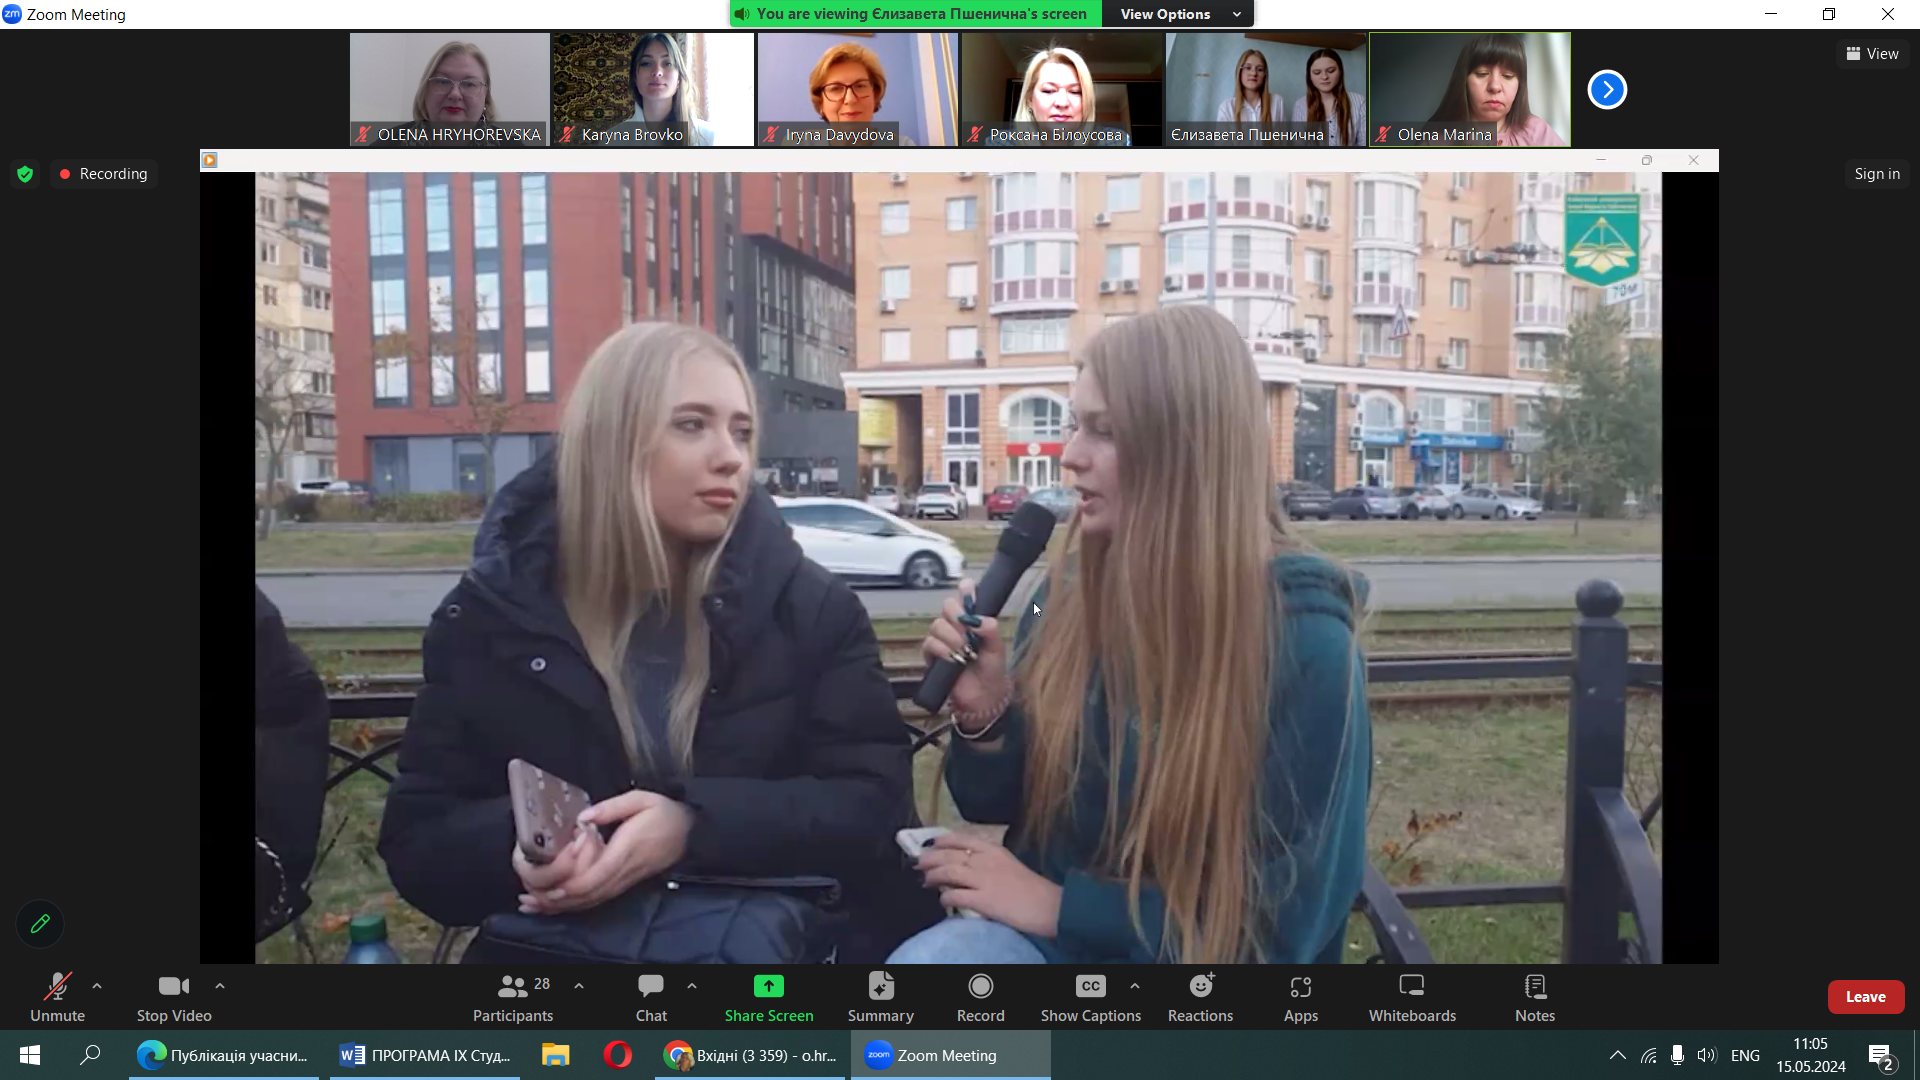Expand audio settings arrow next to Unmute
1920x1080 pixels.
pyautogui.click(x=97, y=986)
